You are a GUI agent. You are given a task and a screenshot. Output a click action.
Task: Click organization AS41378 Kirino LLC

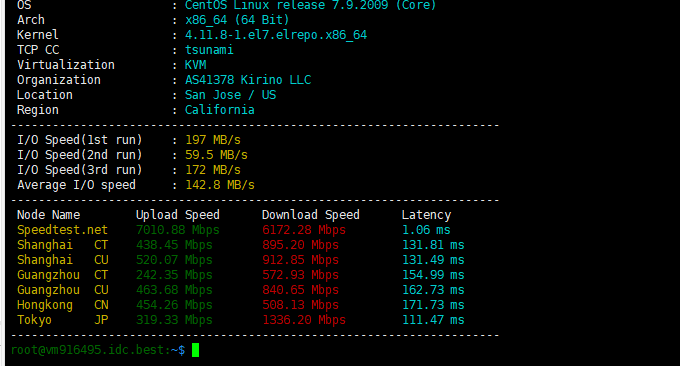(248, 80)
